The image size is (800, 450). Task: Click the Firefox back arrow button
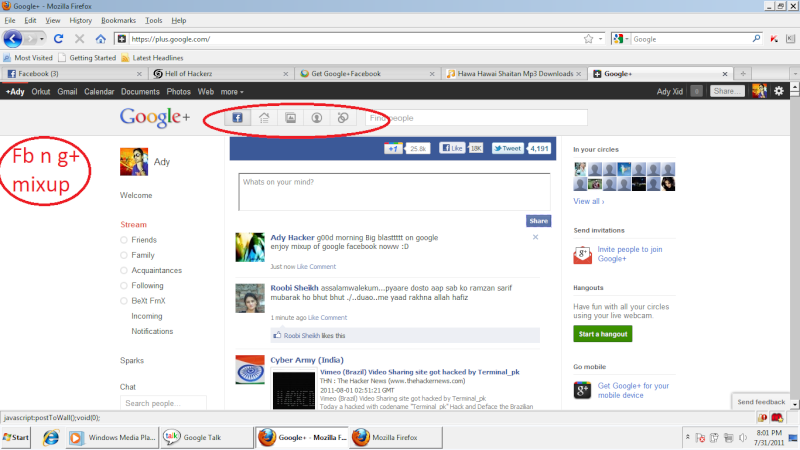click(x=13, y=39)
